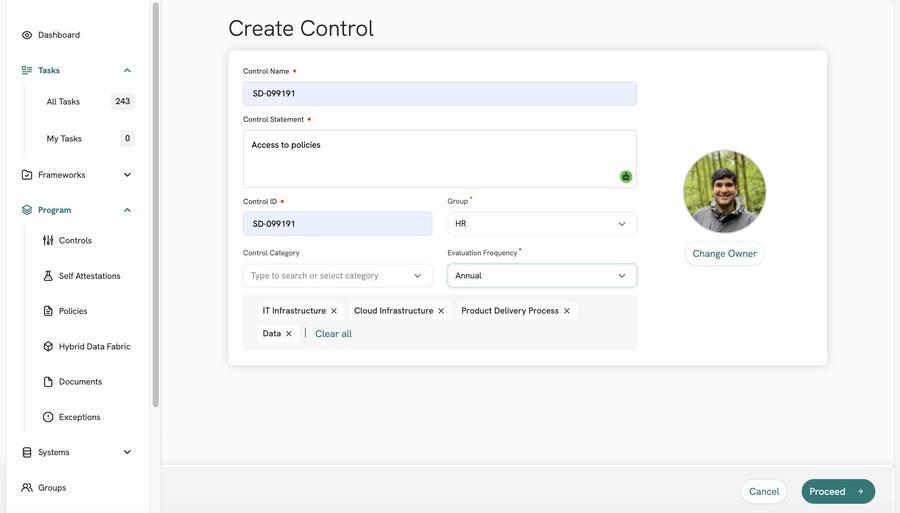Viewport: 900px width, 513px height.
Task: Open My Tasks list
Action: [x=64, y=138]
